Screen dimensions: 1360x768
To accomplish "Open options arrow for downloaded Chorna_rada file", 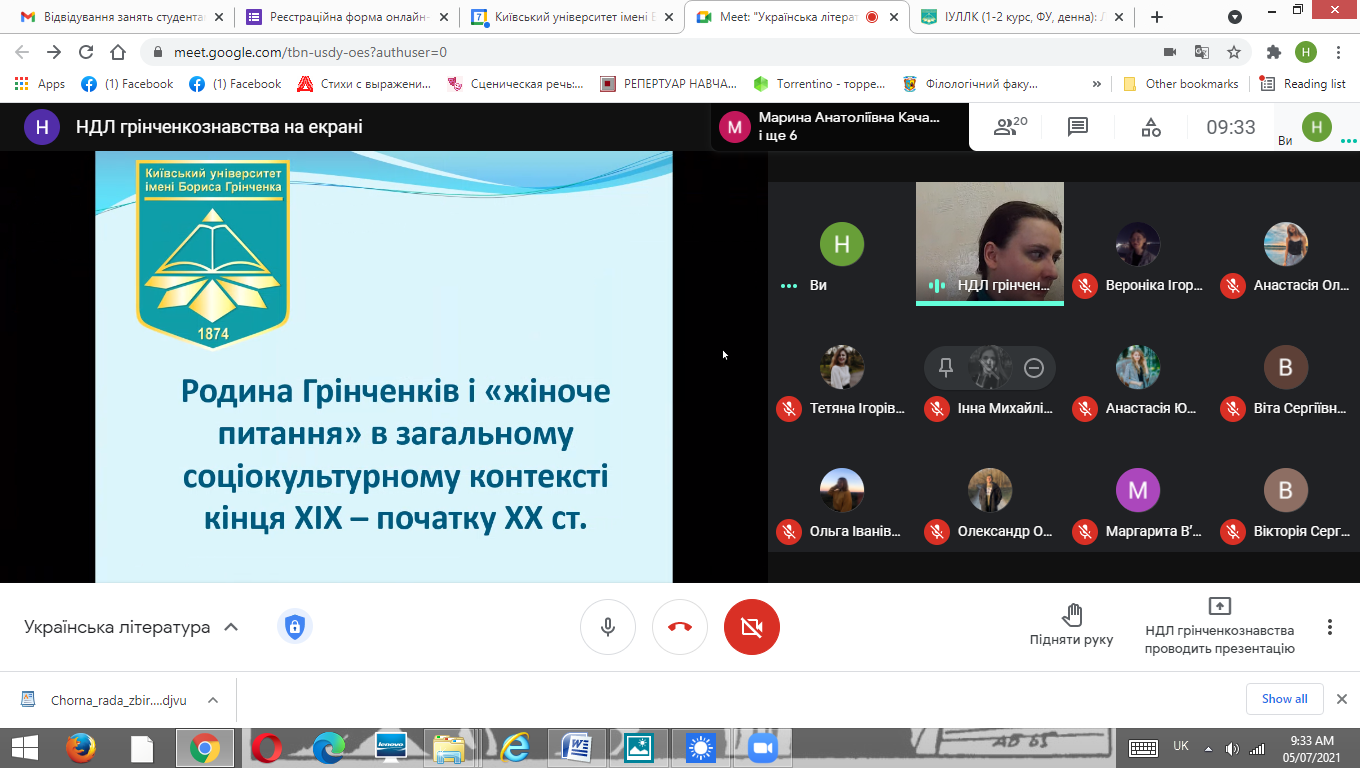I will tap(211, 700).
